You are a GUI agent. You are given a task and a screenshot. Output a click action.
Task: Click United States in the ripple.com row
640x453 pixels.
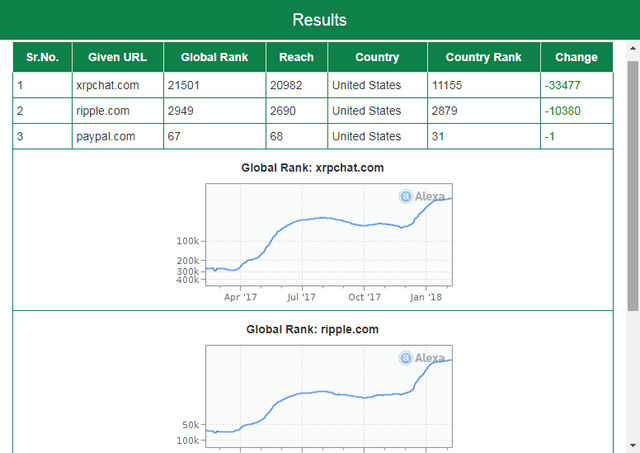tap(367, 111)
